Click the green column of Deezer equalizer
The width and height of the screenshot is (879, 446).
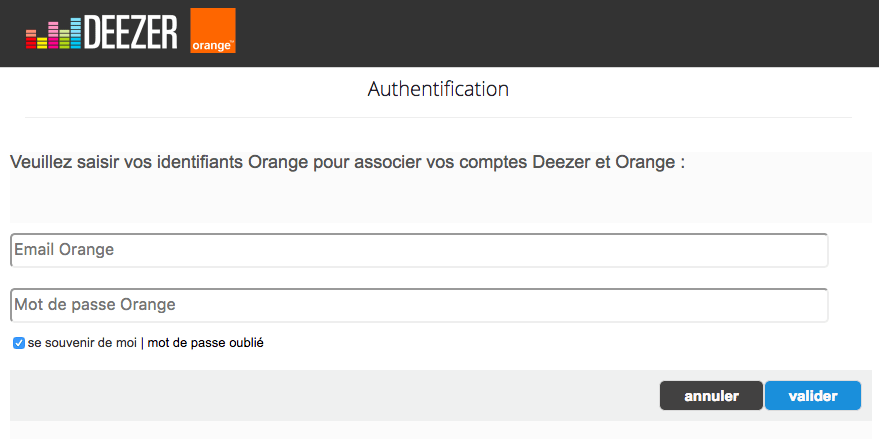tap(64, 39)
